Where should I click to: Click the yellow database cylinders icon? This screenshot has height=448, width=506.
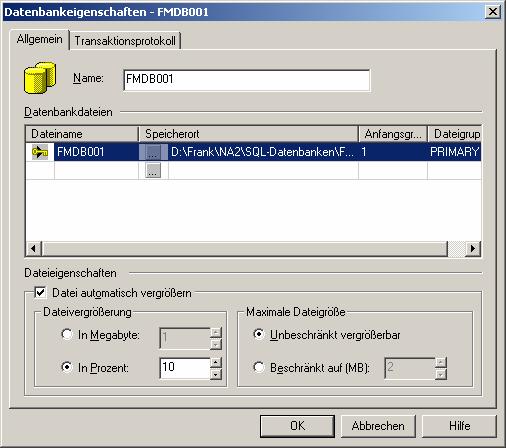40,78
